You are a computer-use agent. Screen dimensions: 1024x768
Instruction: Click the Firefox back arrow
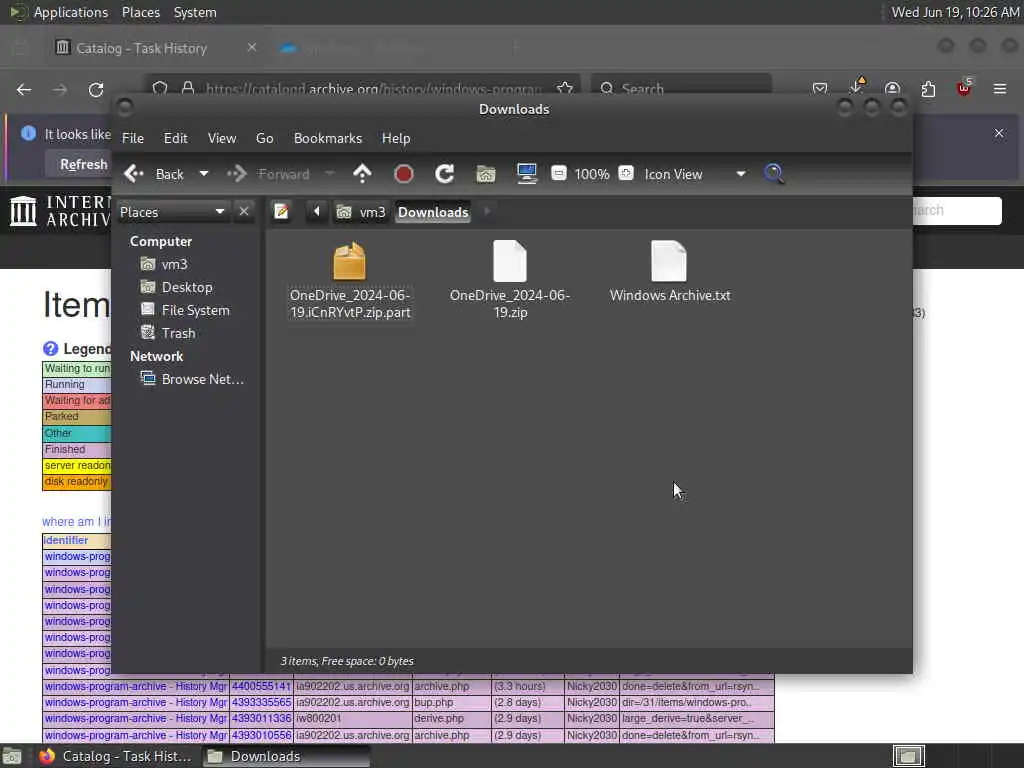click(x=24, y=89)
